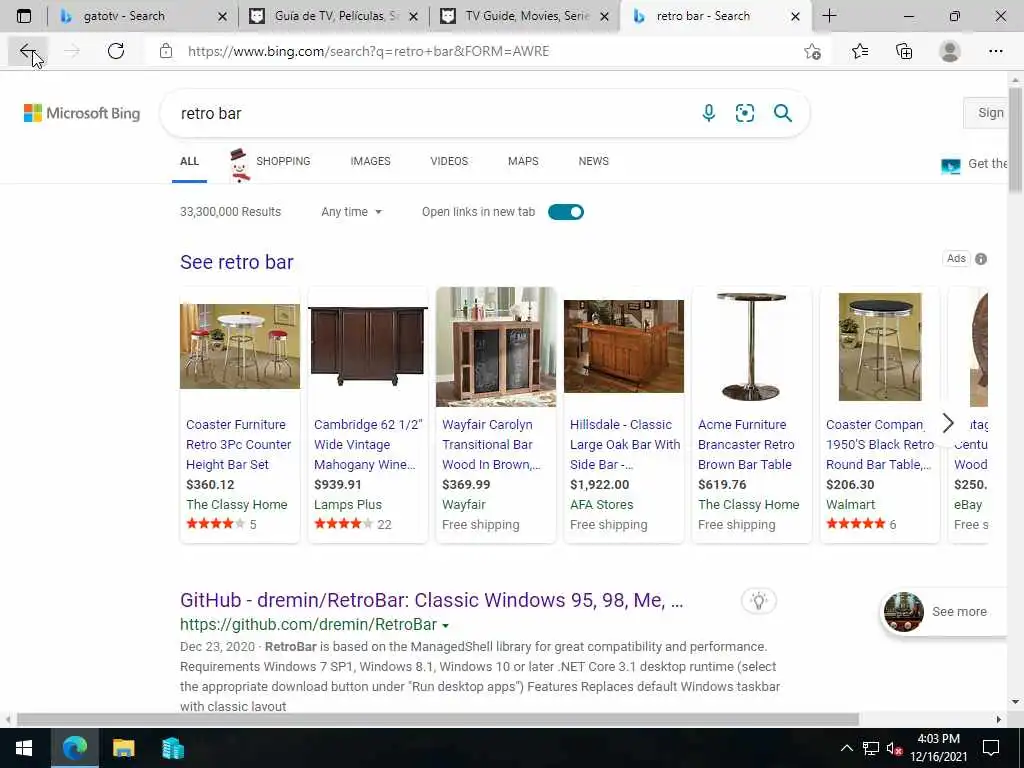
Task: Click the retro bar search input field
Action: (x=431, y=113)
